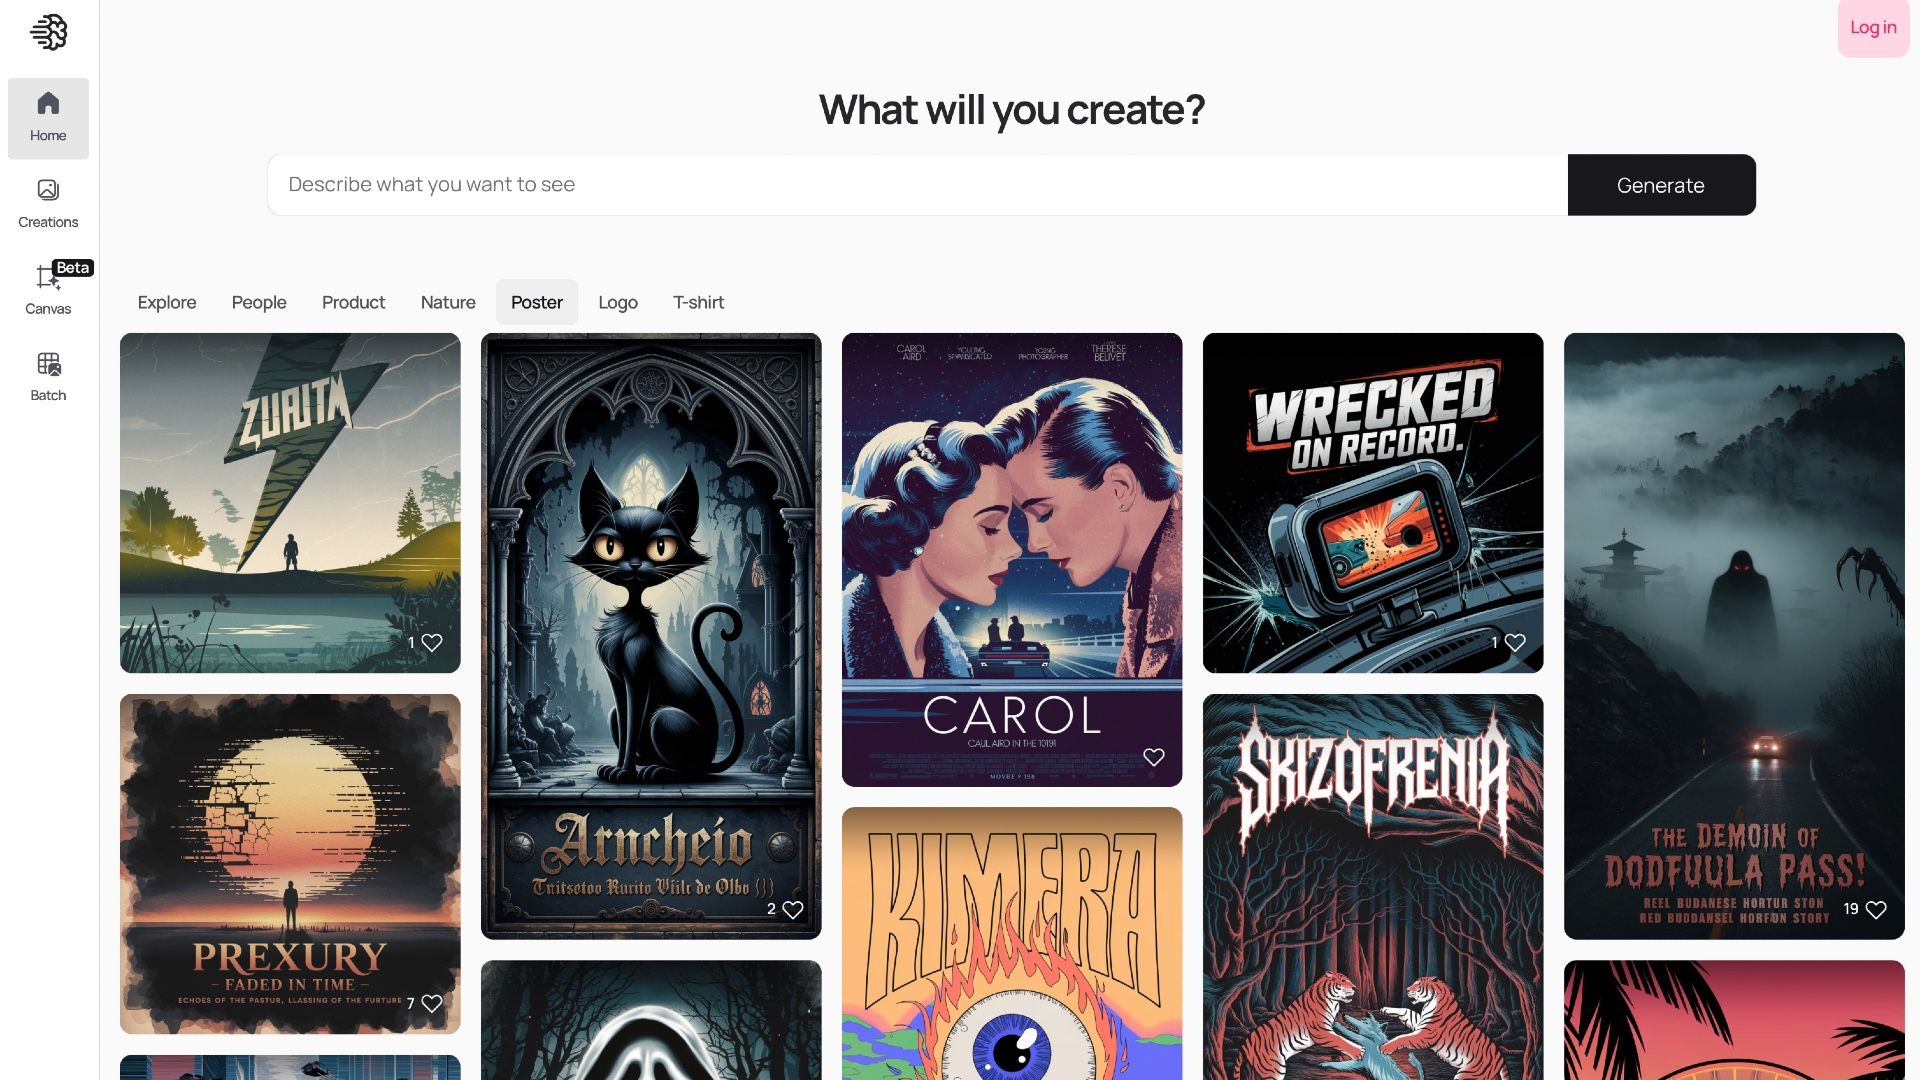The height and width of the screenshot is (1080, 1920).
Task: Like the ZUAITA lightning poster
Action: (x=430, y=643)
